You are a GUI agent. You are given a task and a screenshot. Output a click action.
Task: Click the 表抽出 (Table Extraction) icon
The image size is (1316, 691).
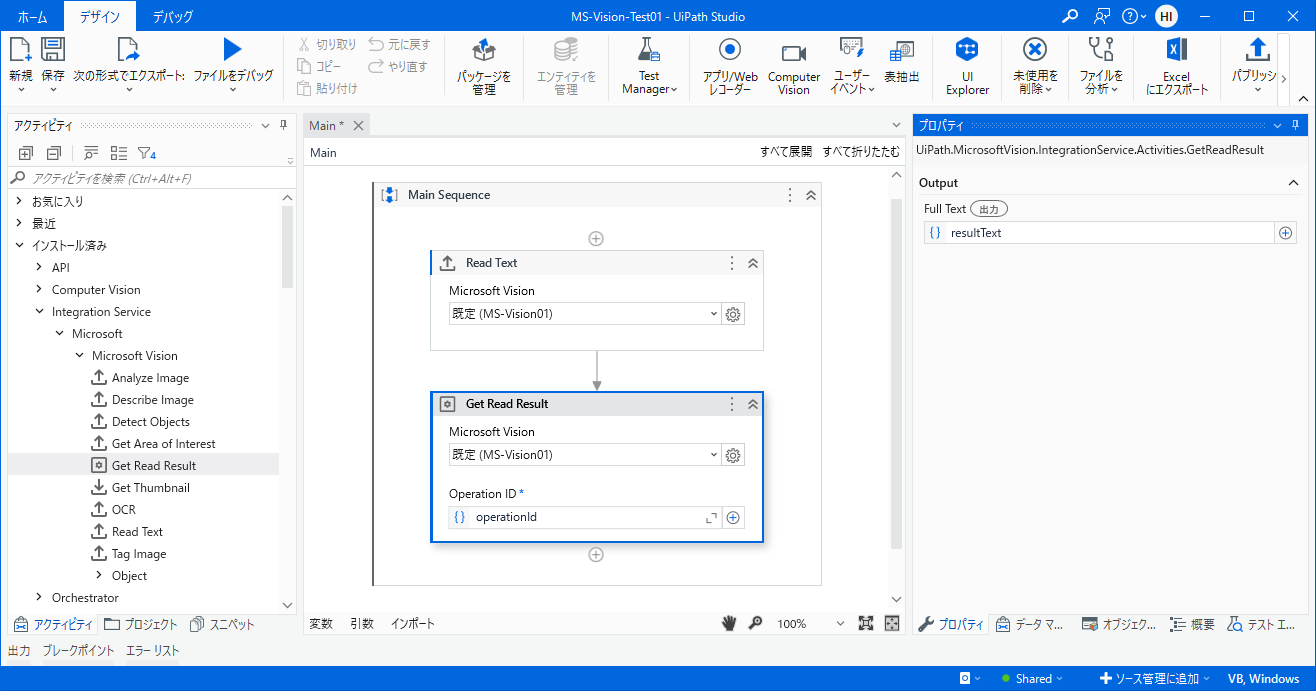pos(902,50)
